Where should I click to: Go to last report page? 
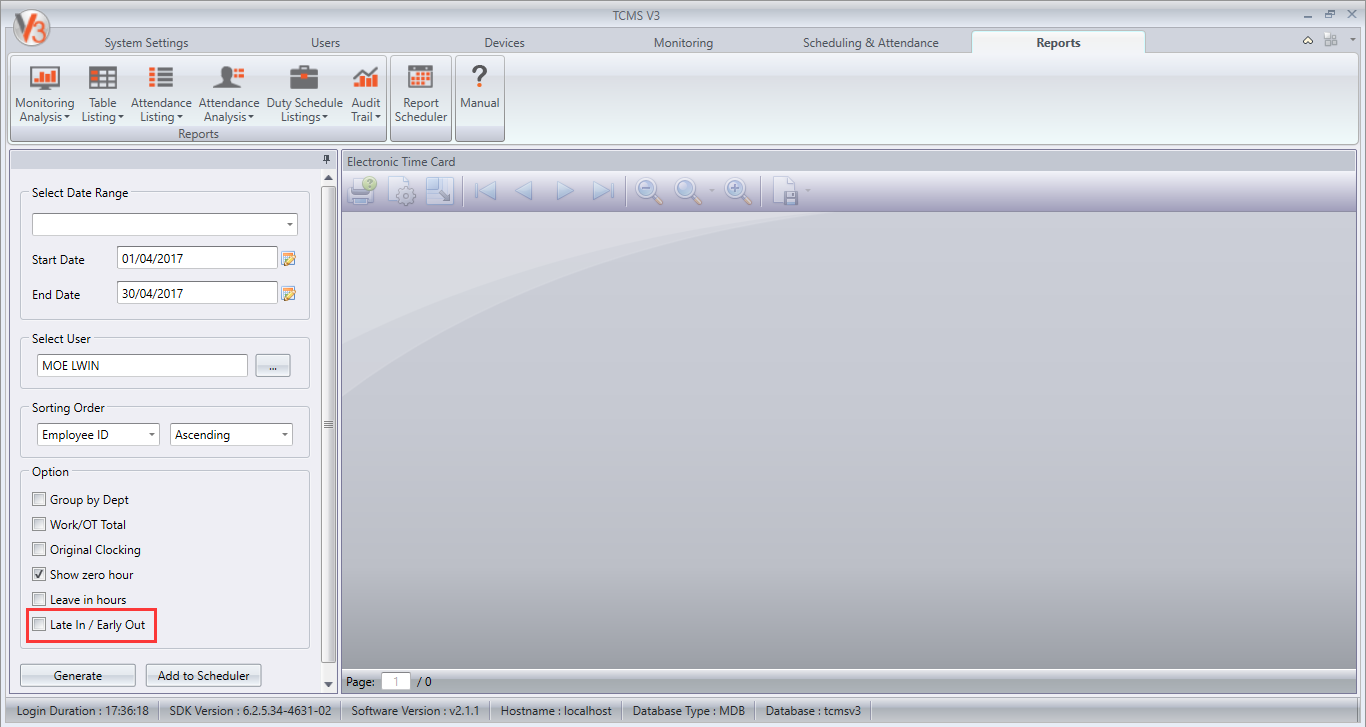(x=603, y=191)
